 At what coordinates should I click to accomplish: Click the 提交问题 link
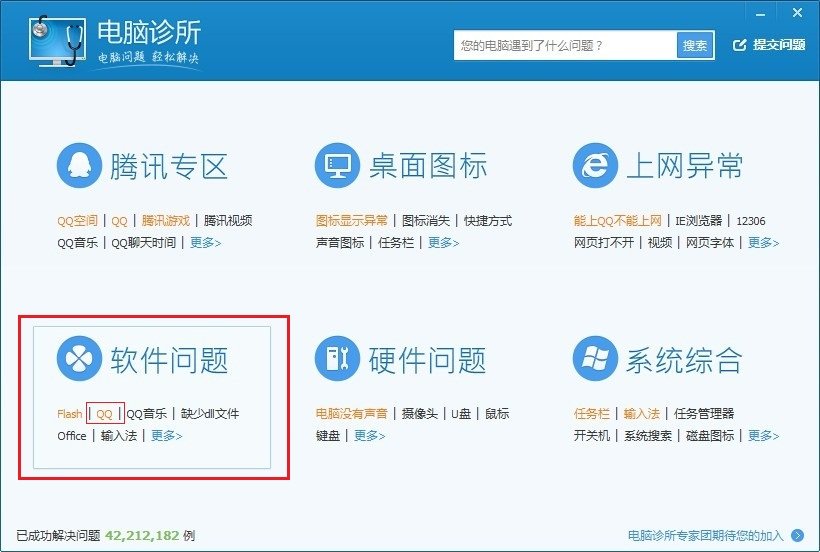[x=779, y=45]
